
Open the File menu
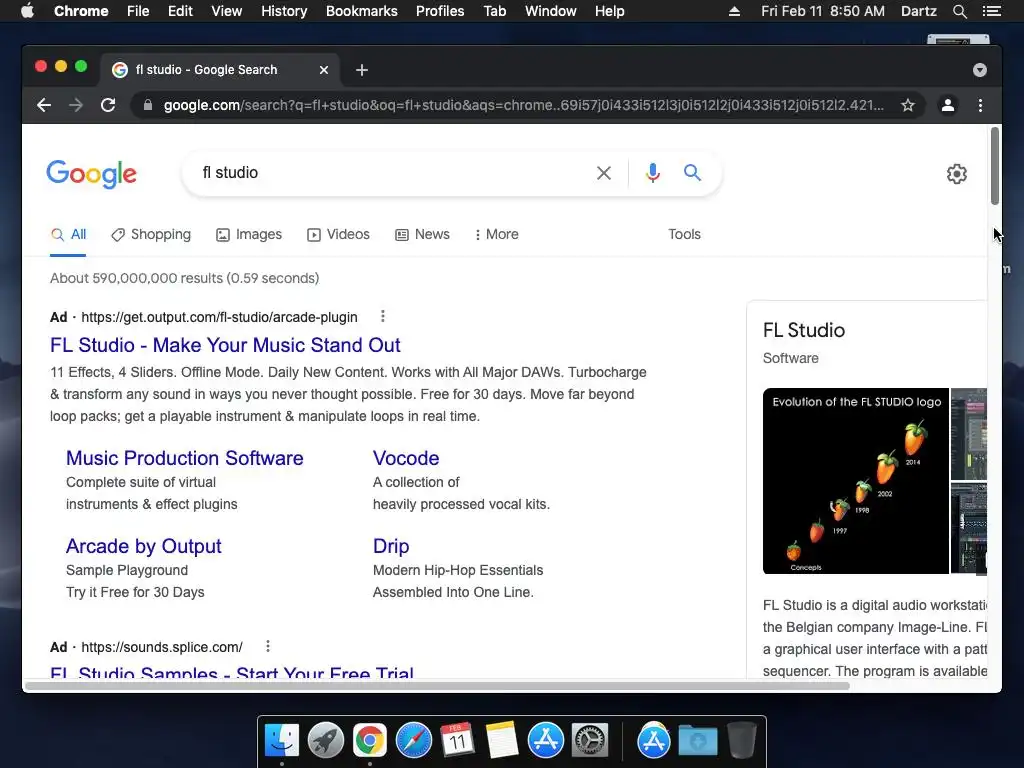[x=138, y=11]
